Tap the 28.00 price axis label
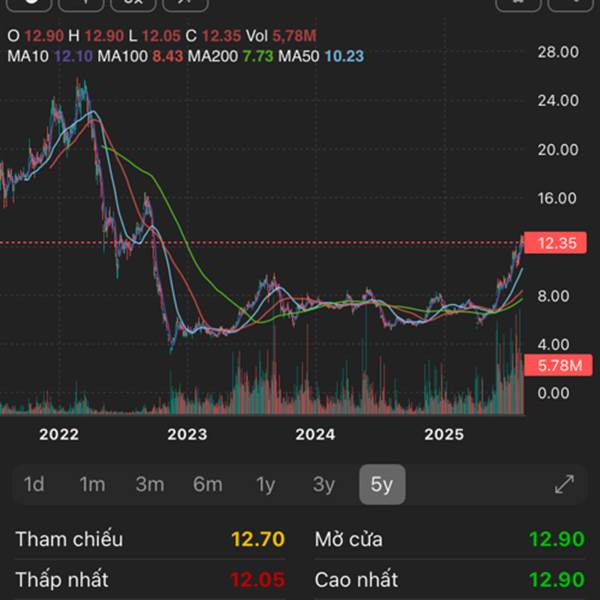 tap(558, 52)
